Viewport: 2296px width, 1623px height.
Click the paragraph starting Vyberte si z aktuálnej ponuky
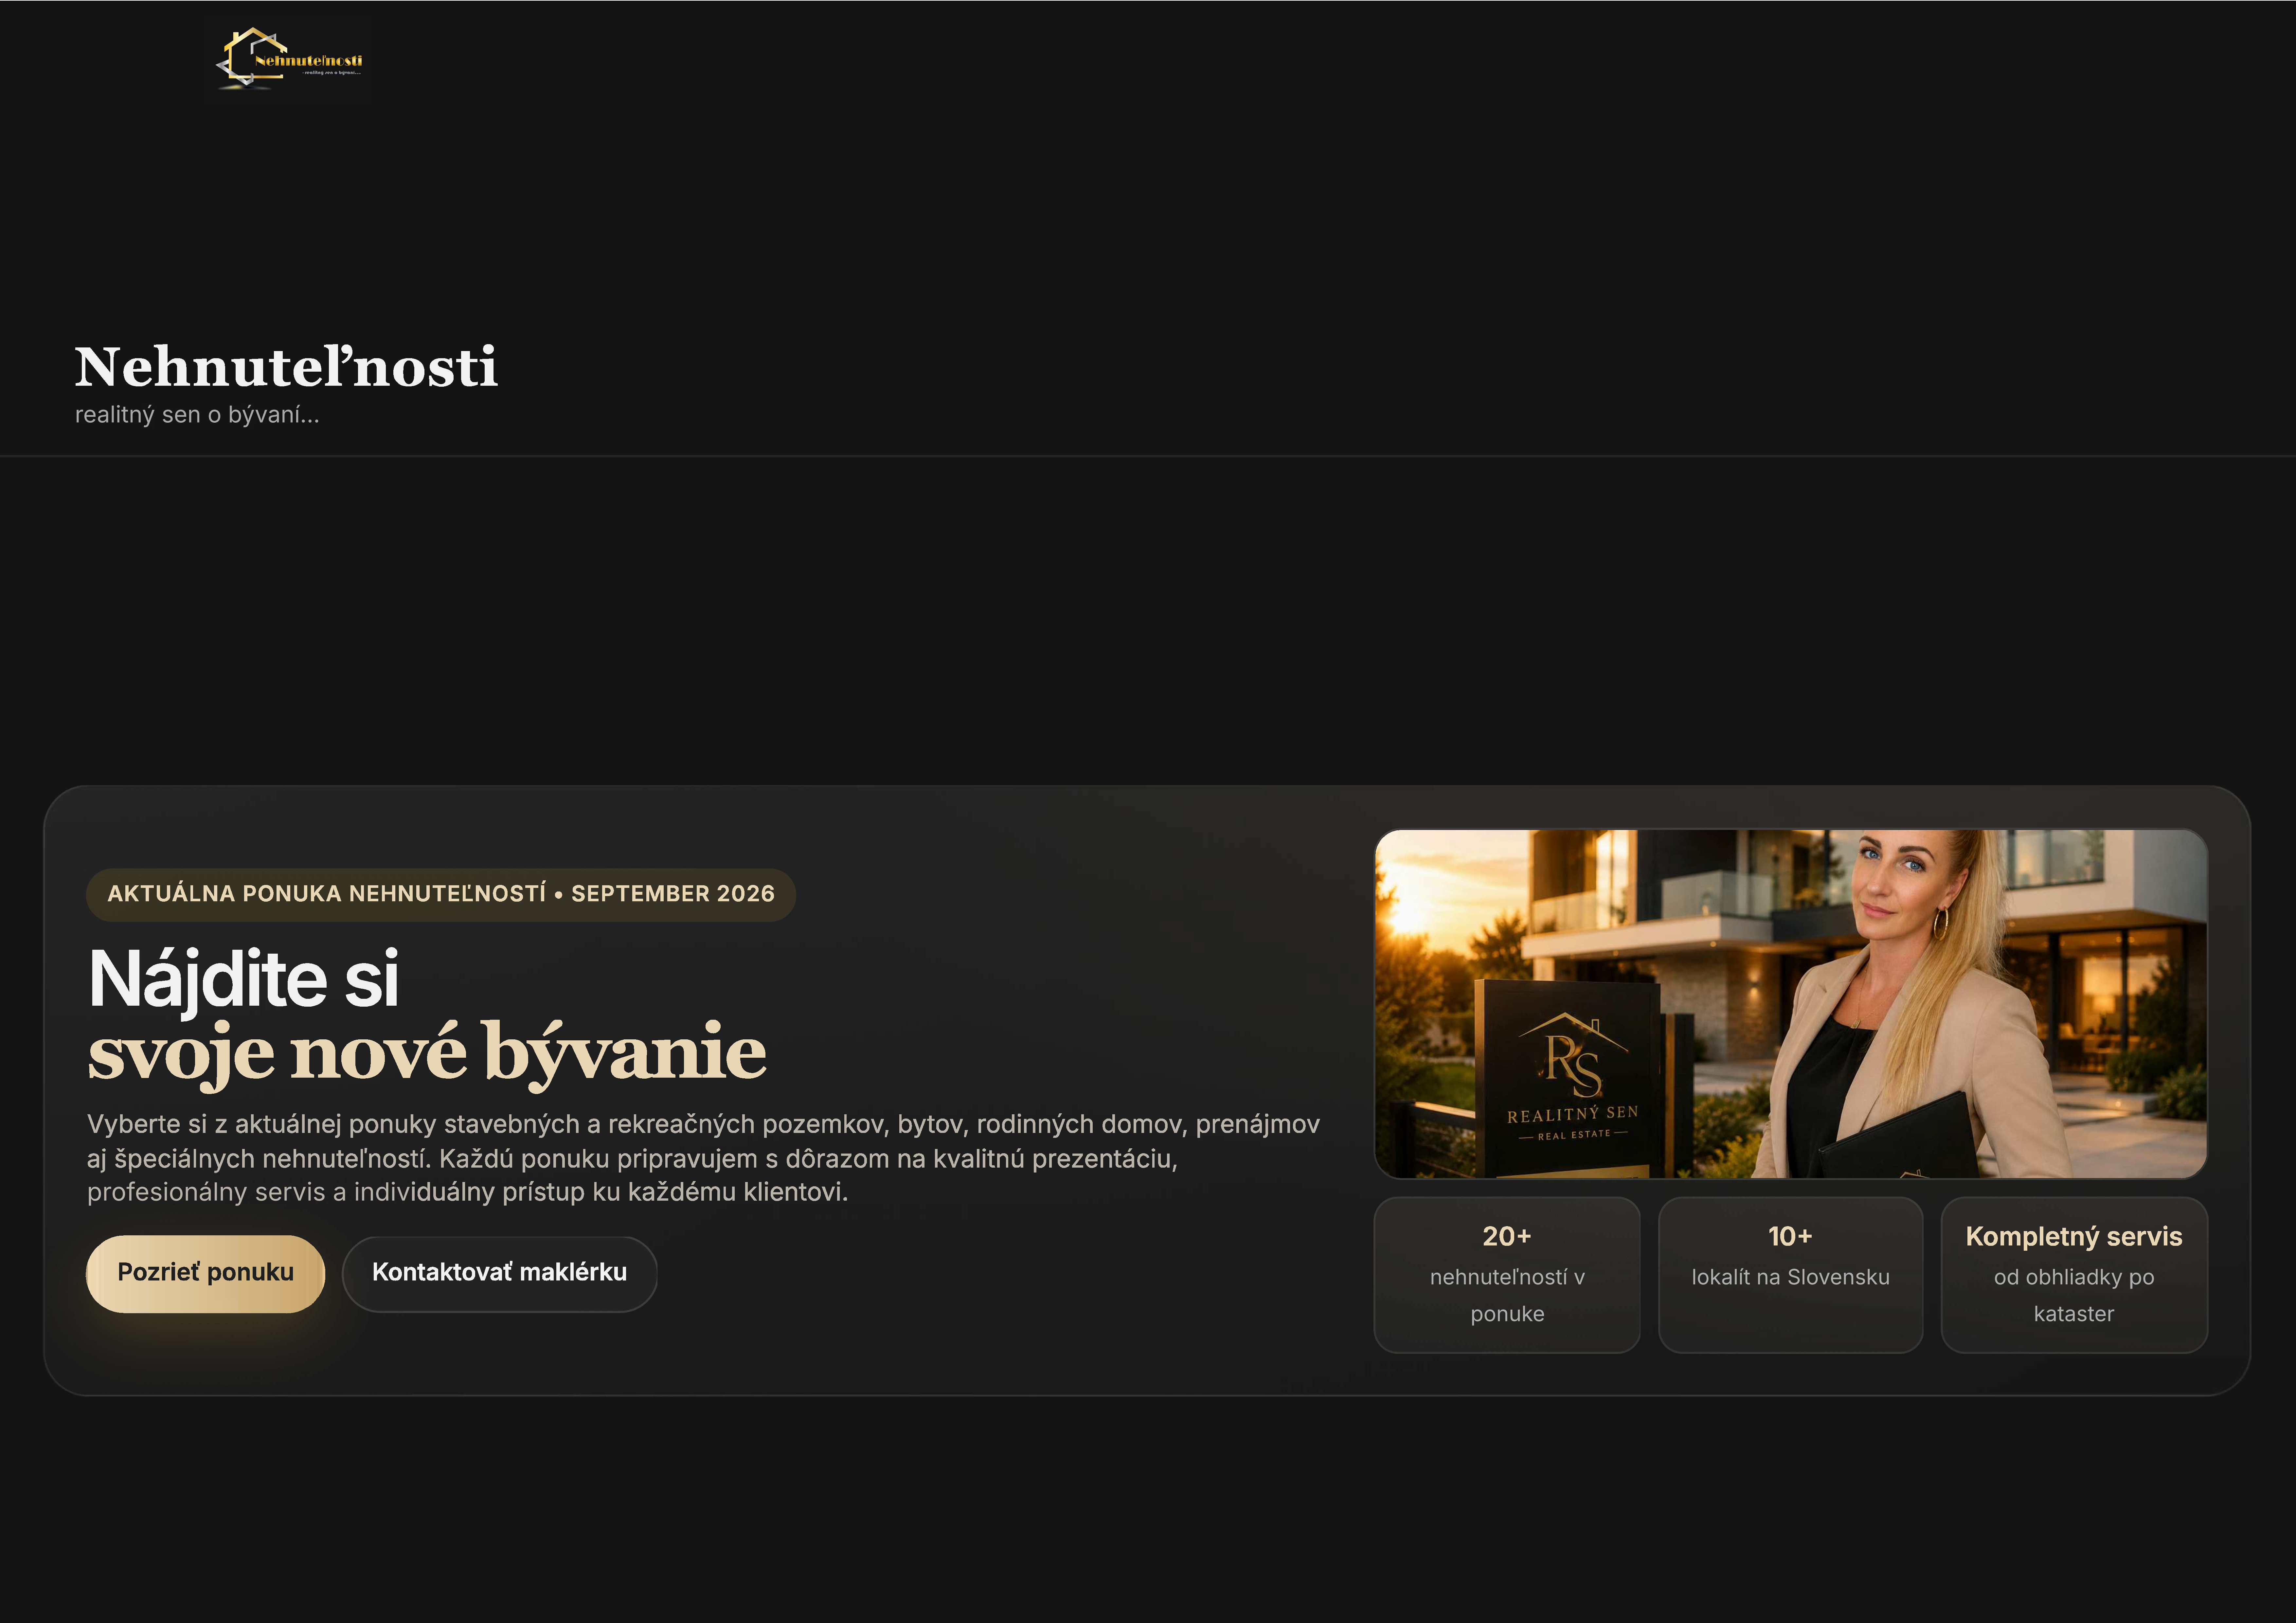[x=703, y=1158]
